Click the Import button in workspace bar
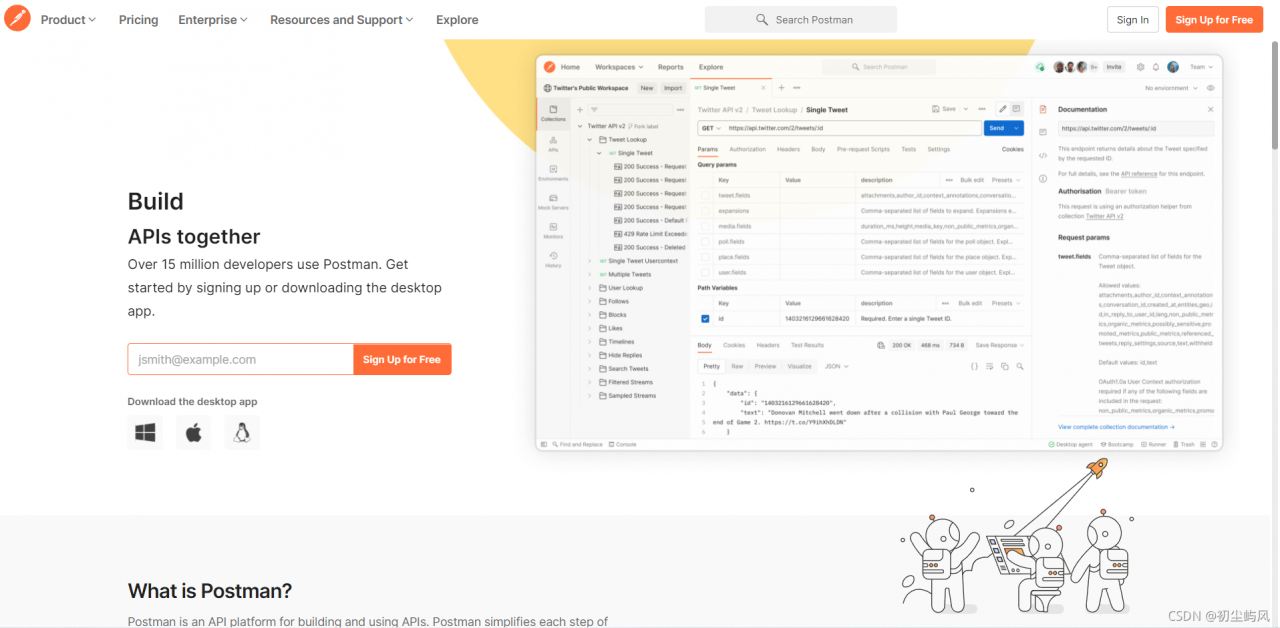Screen dimensions: 1280x628 673,88
